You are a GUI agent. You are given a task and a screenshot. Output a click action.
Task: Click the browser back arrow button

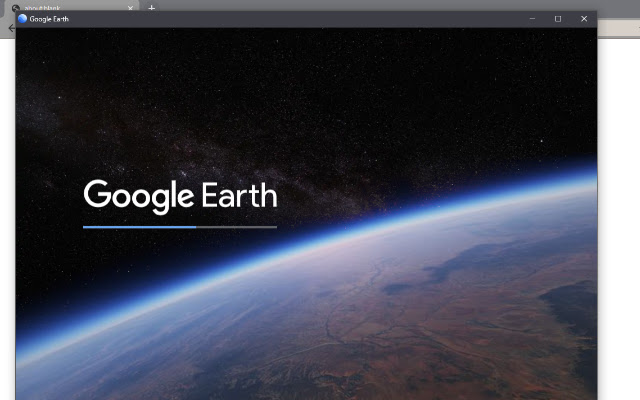[x=11, y=28]
